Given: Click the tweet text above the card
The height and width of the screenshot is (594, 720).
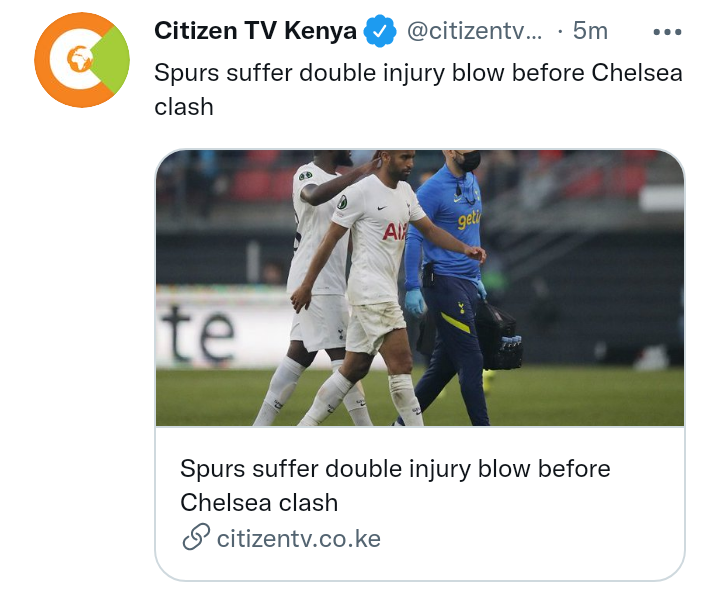Looking at the screenshot, I should [x=418, y=90].
